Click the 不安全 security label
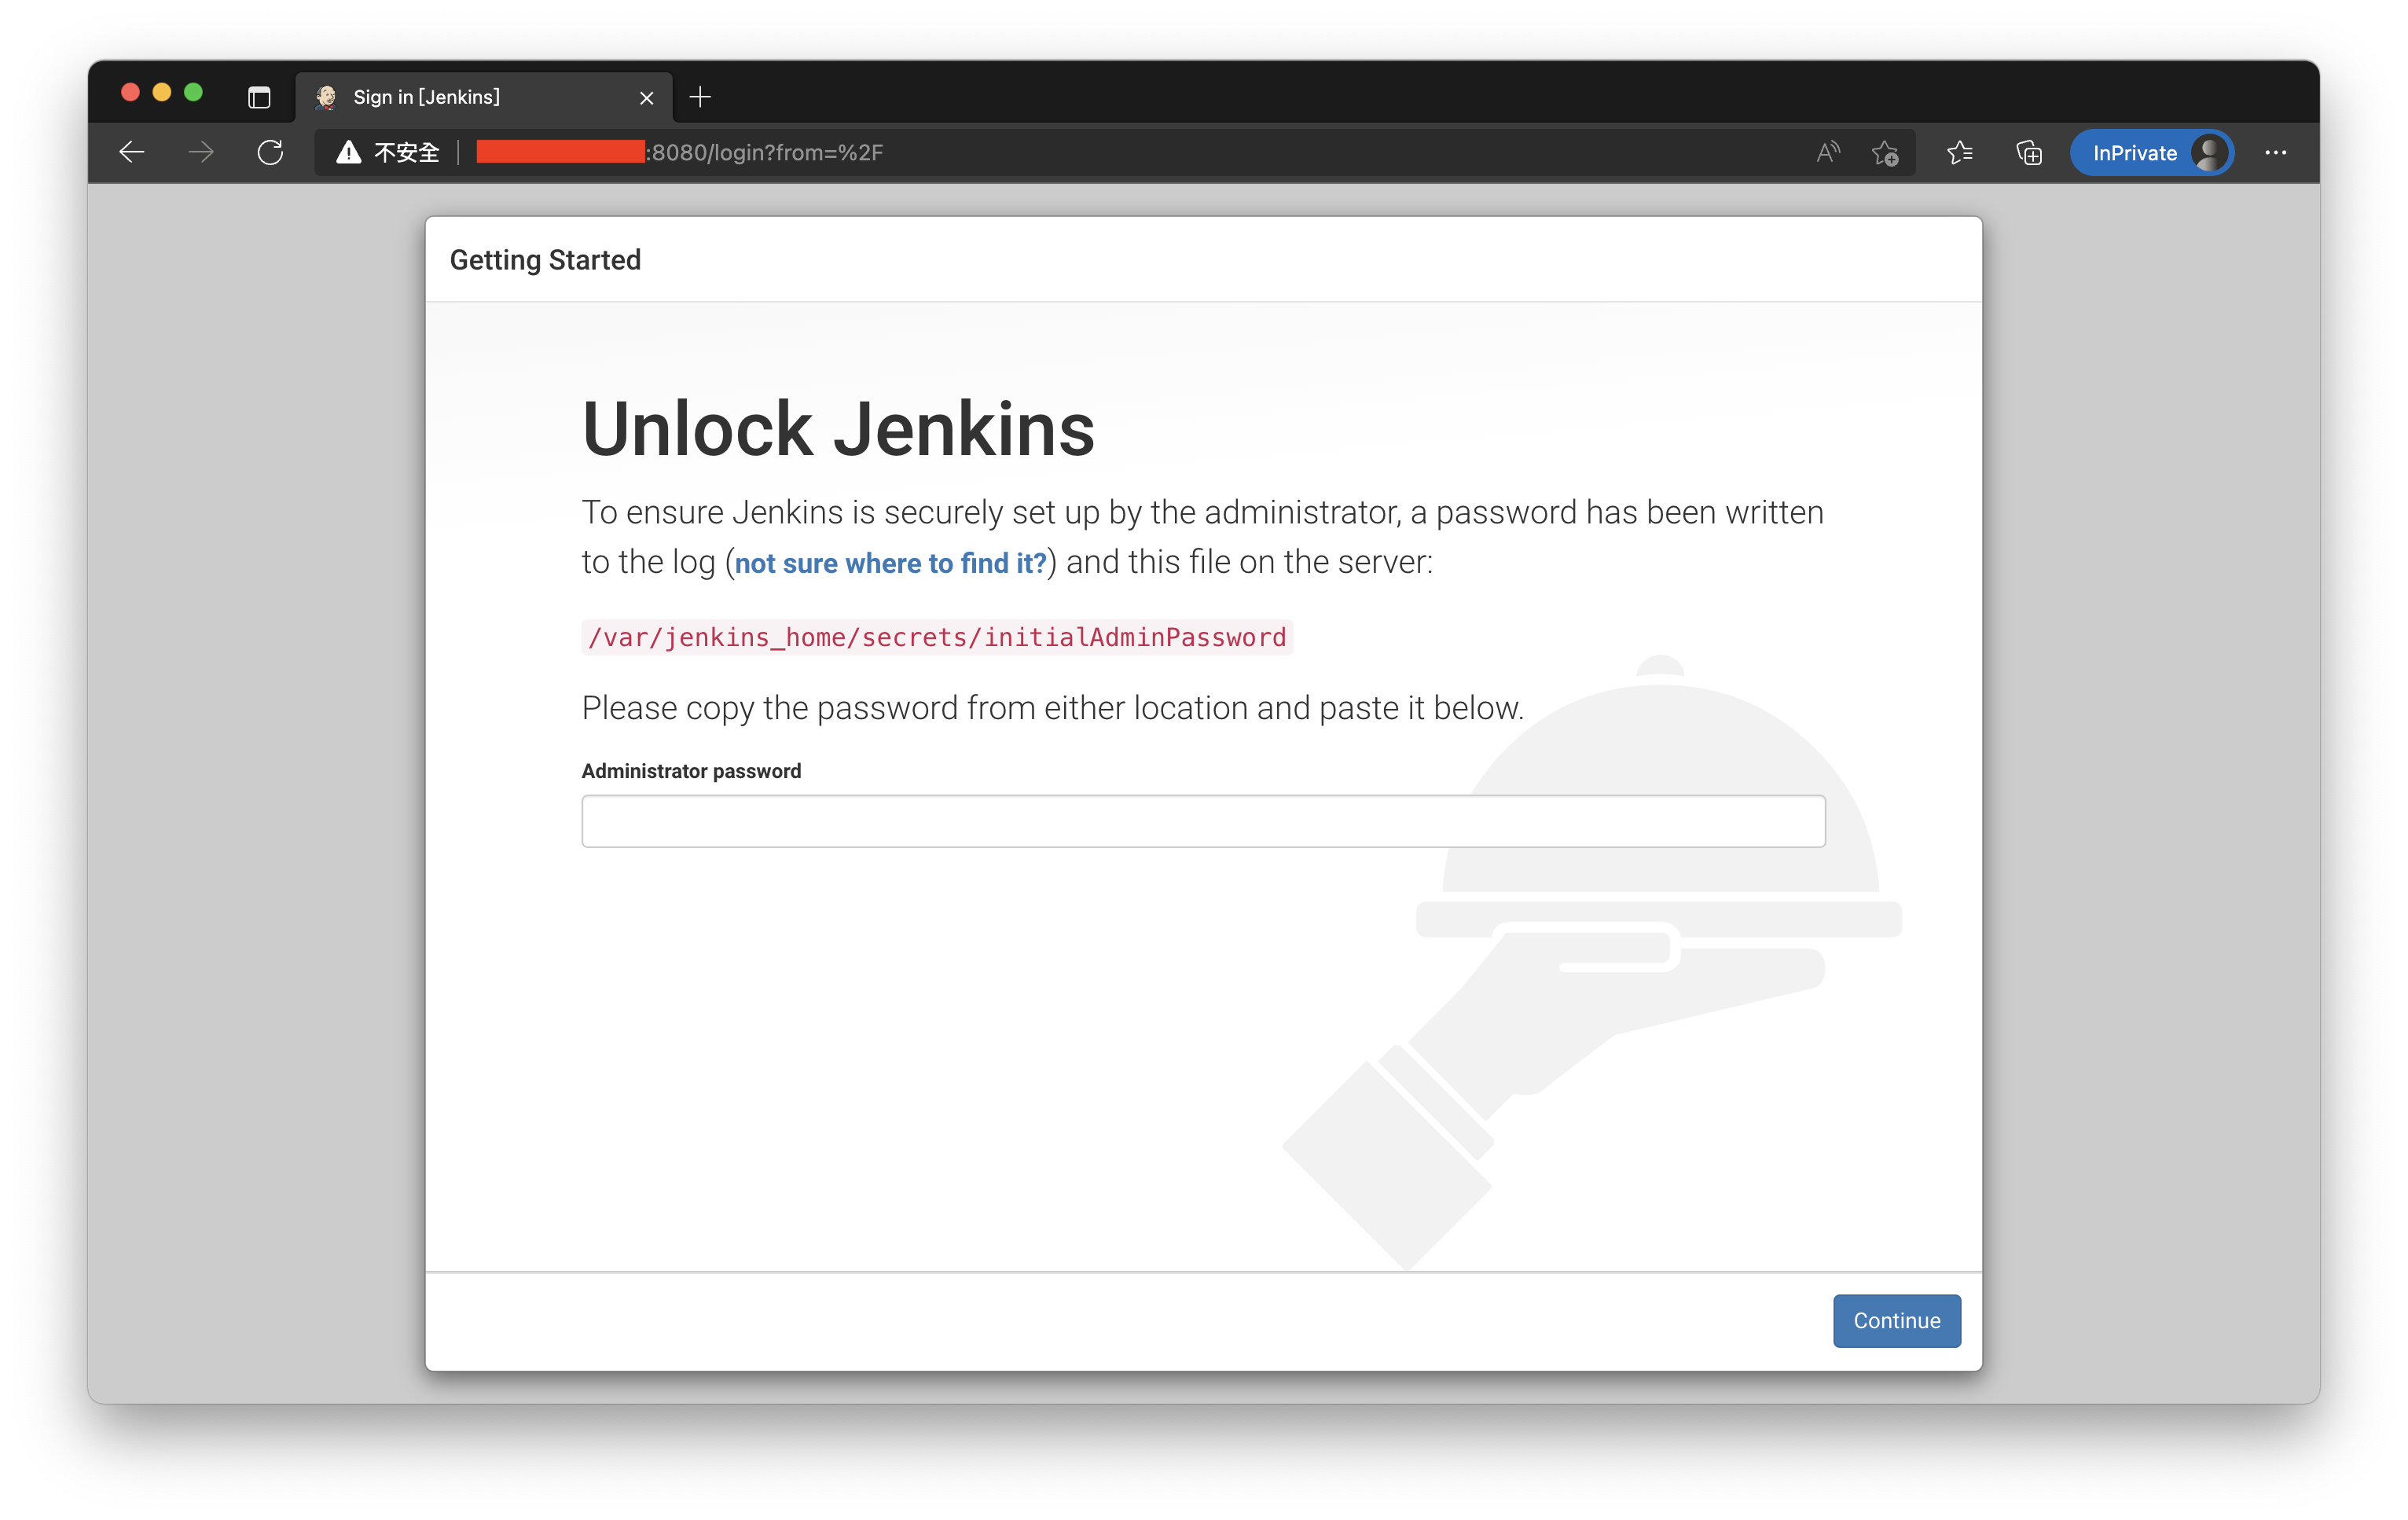The height and width of the screenshot is (1520, 2408). point(407,152)
